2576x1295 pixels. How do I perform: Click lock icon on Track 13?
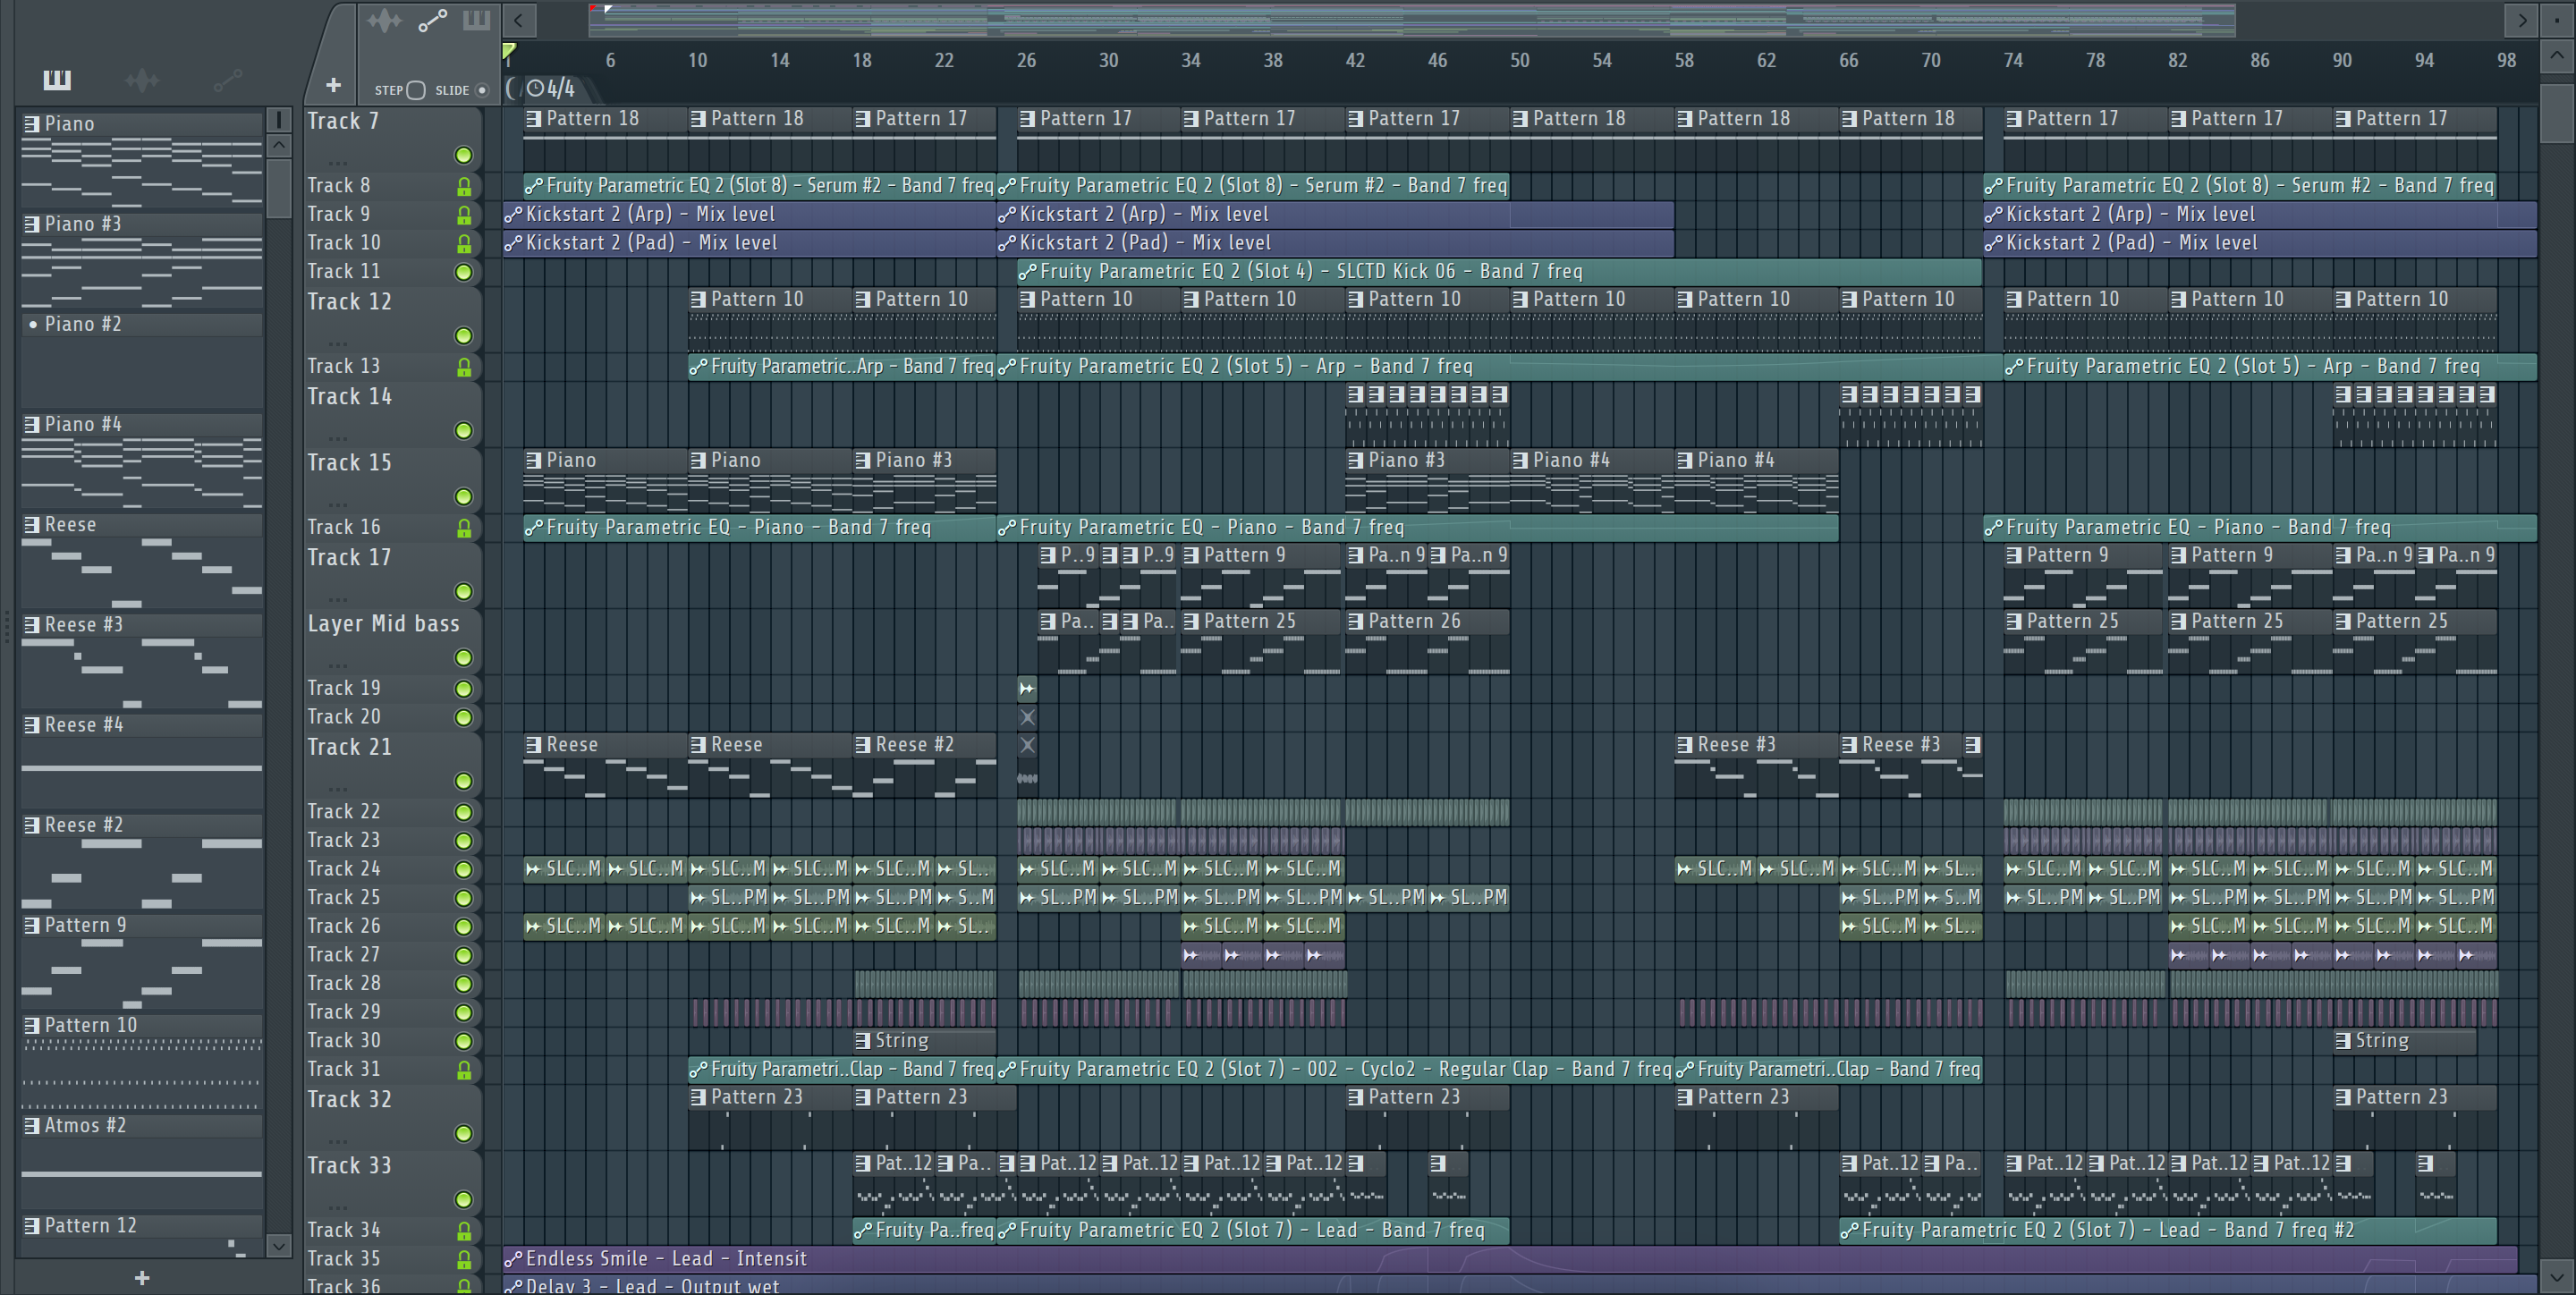click(464, 367)
